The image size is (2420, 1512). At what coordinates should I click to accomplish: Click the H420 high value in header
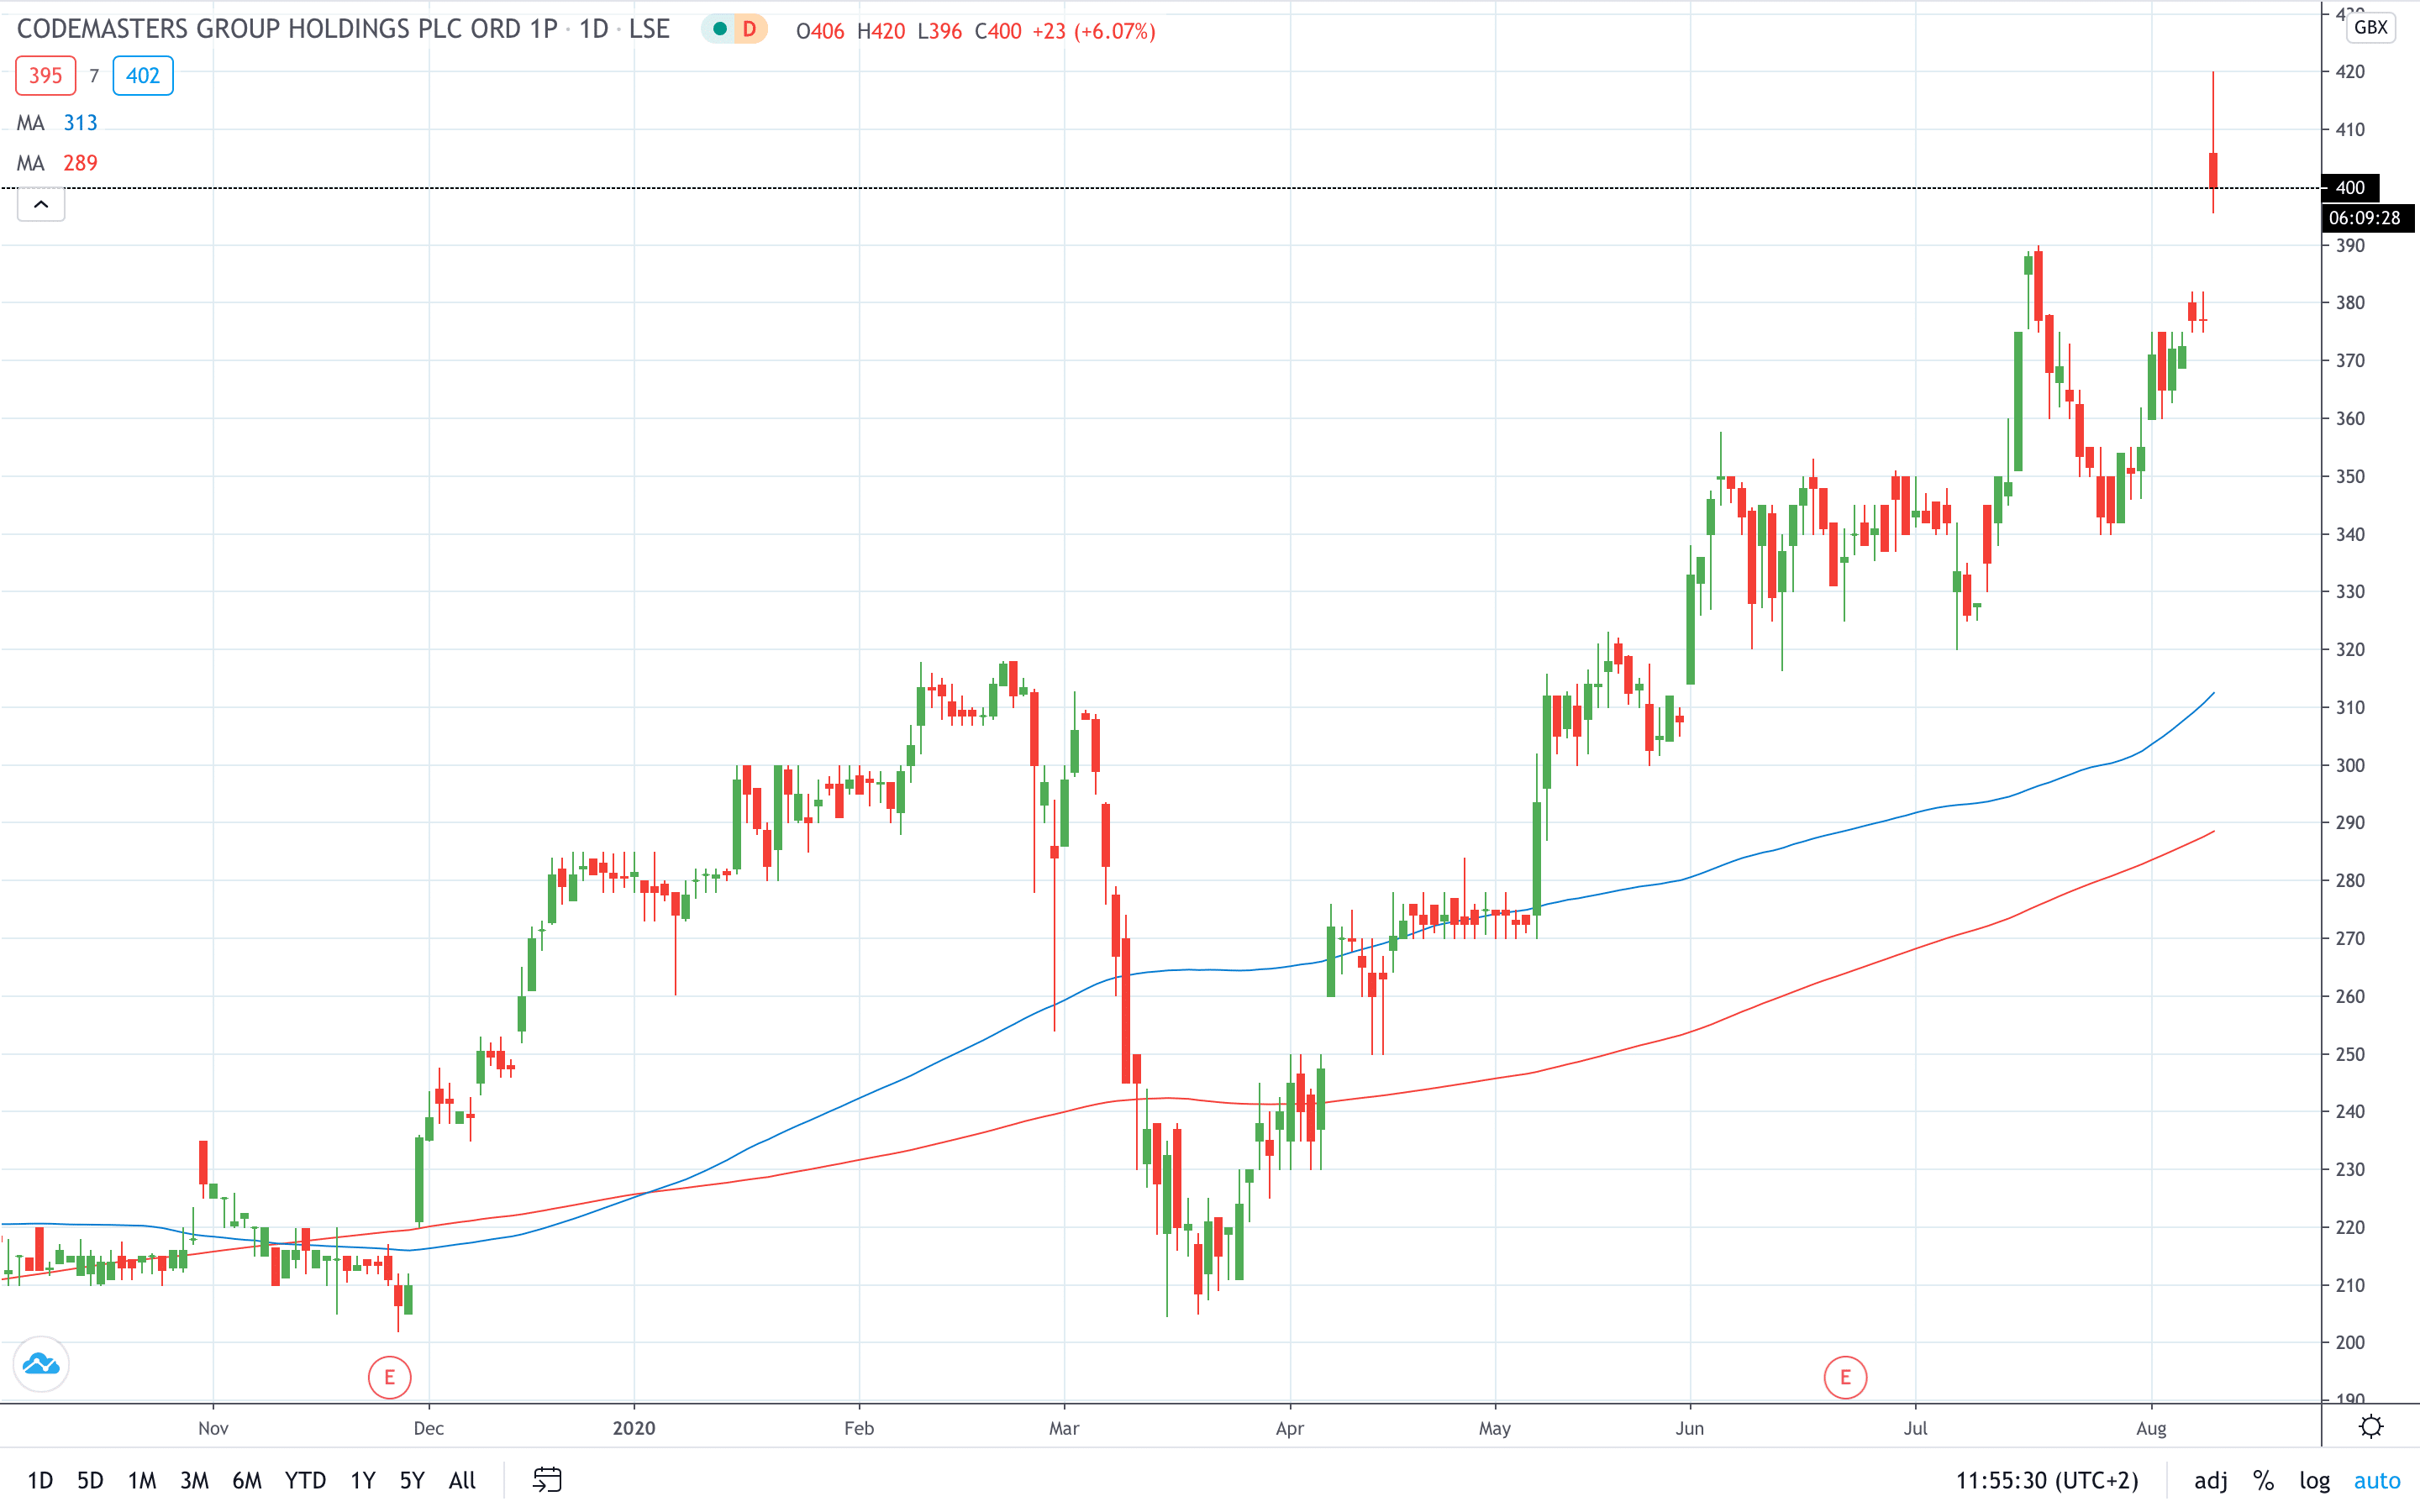pos(881,31)
